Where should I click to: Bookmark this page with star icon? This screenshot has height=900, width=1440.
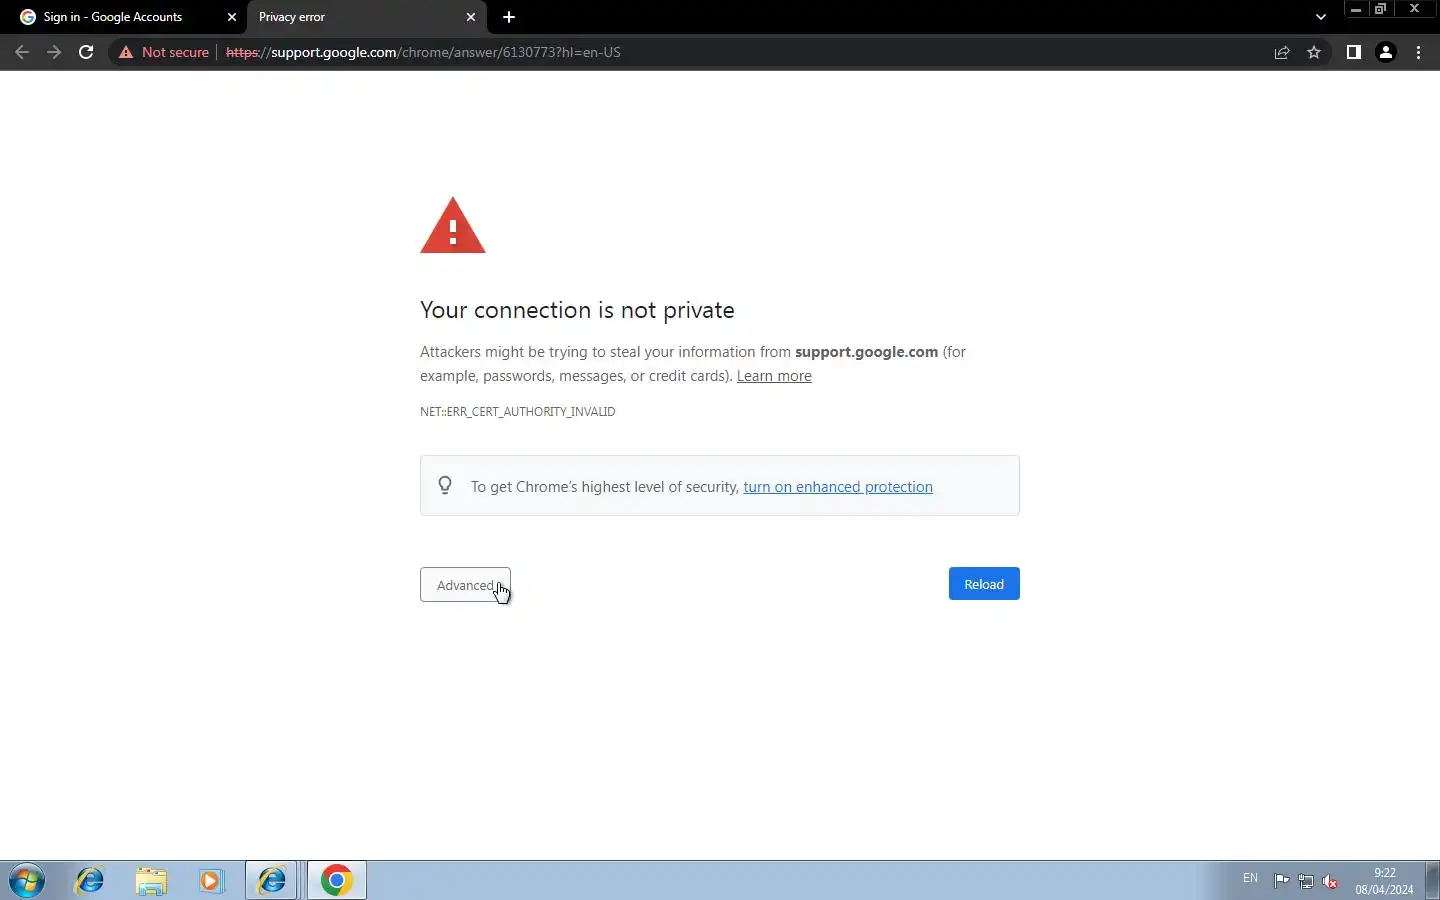pyautogui.click(x=1314, y=52)
